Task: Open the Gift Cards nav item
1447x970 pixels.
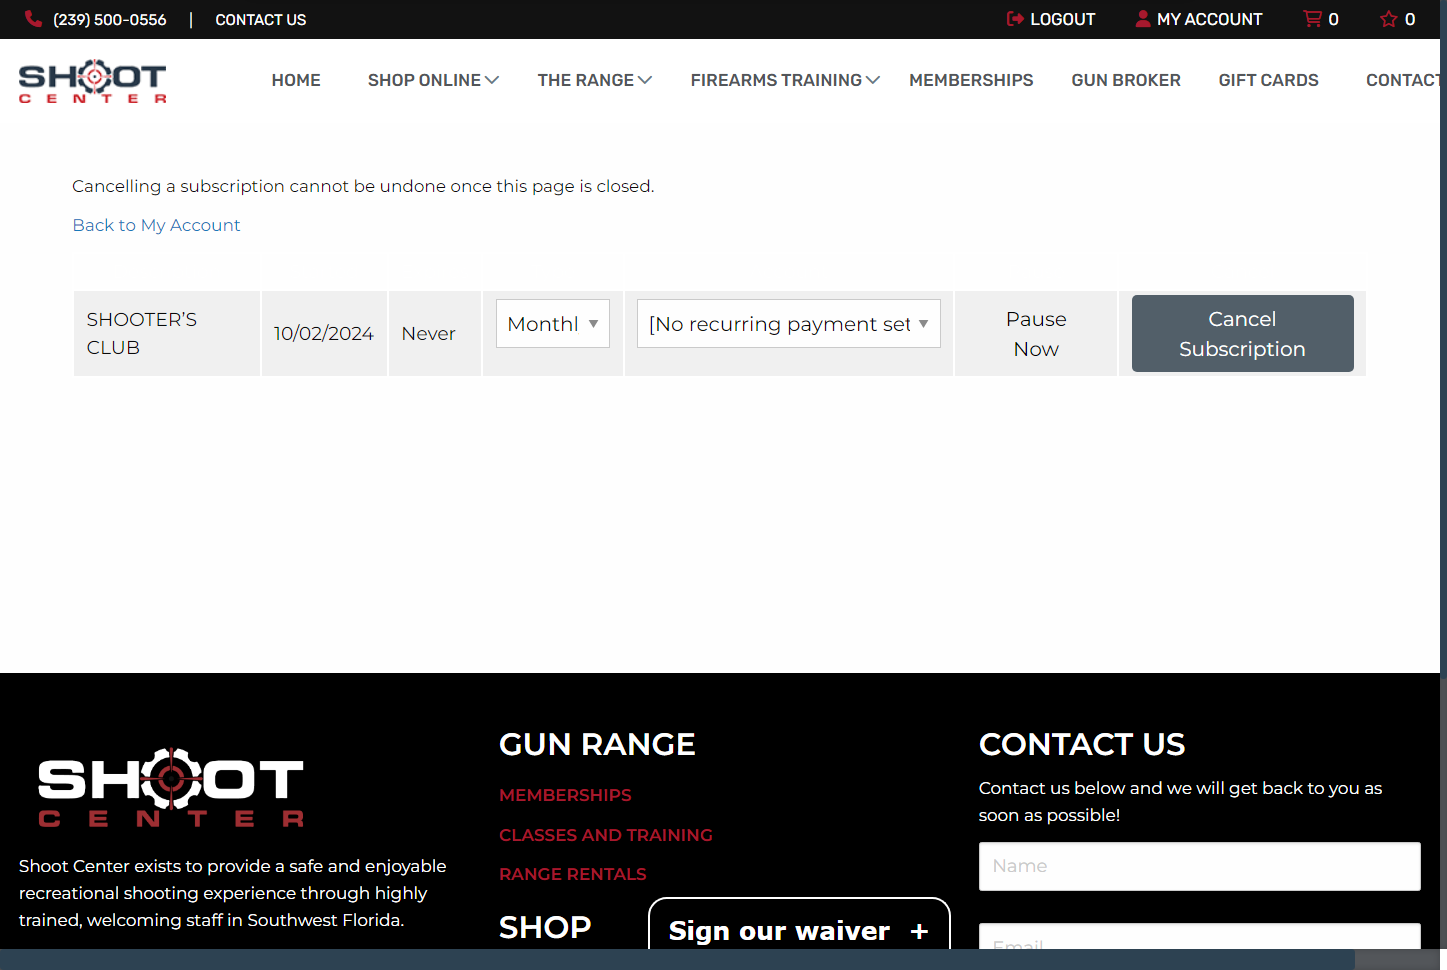Action: [1268, 80]
